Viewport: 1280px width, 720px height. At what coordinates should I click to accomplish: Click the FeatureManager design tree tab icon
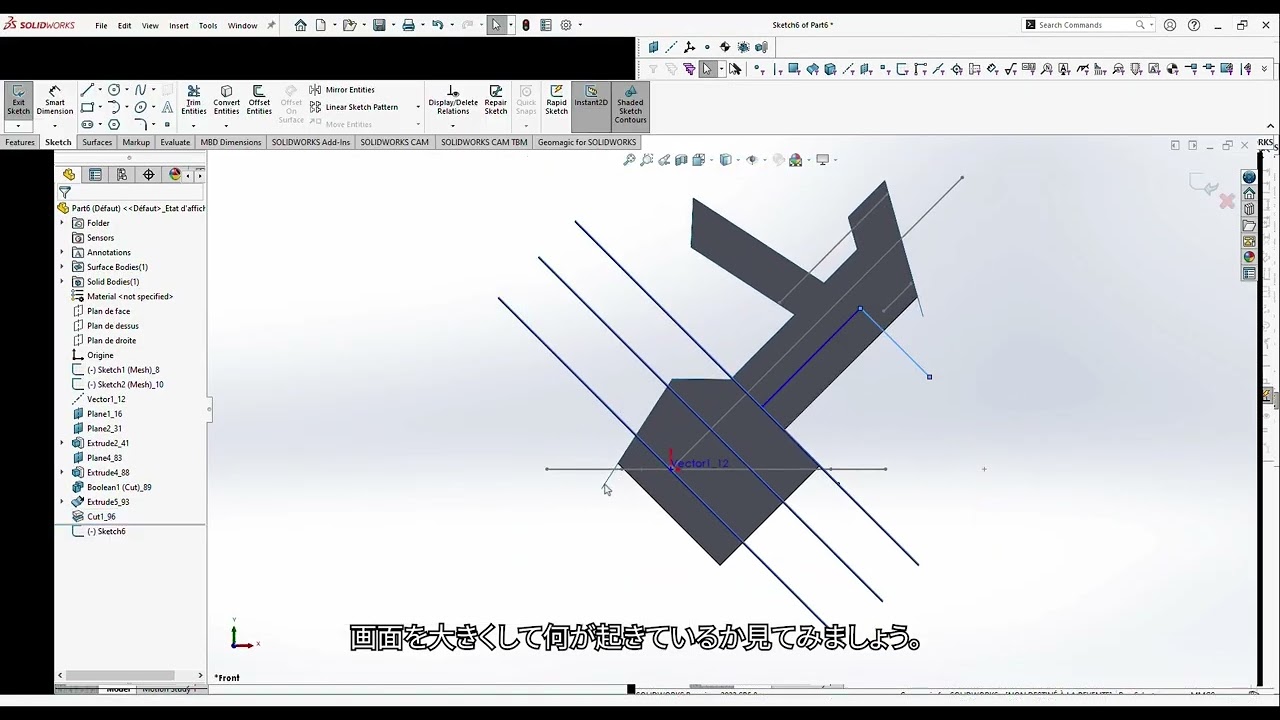point(69,174)
